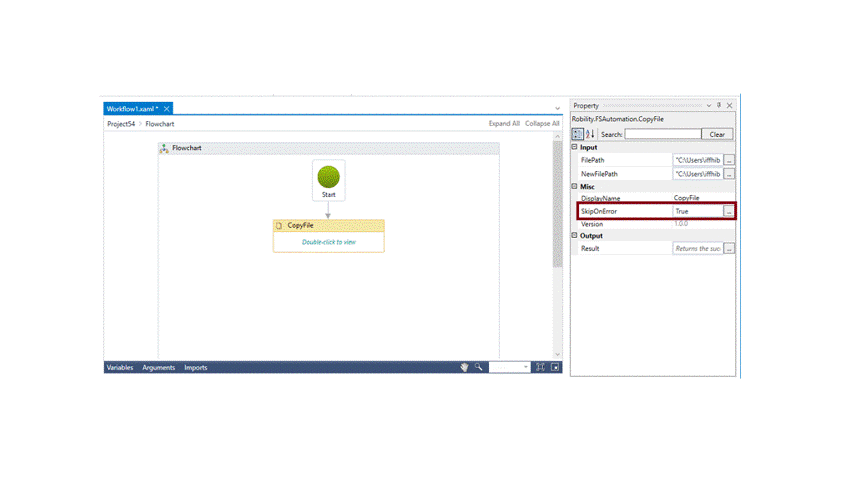Click the Flowchart header icon
The height and width of the screenshot is (480, 853).
[x=164, y=148]
